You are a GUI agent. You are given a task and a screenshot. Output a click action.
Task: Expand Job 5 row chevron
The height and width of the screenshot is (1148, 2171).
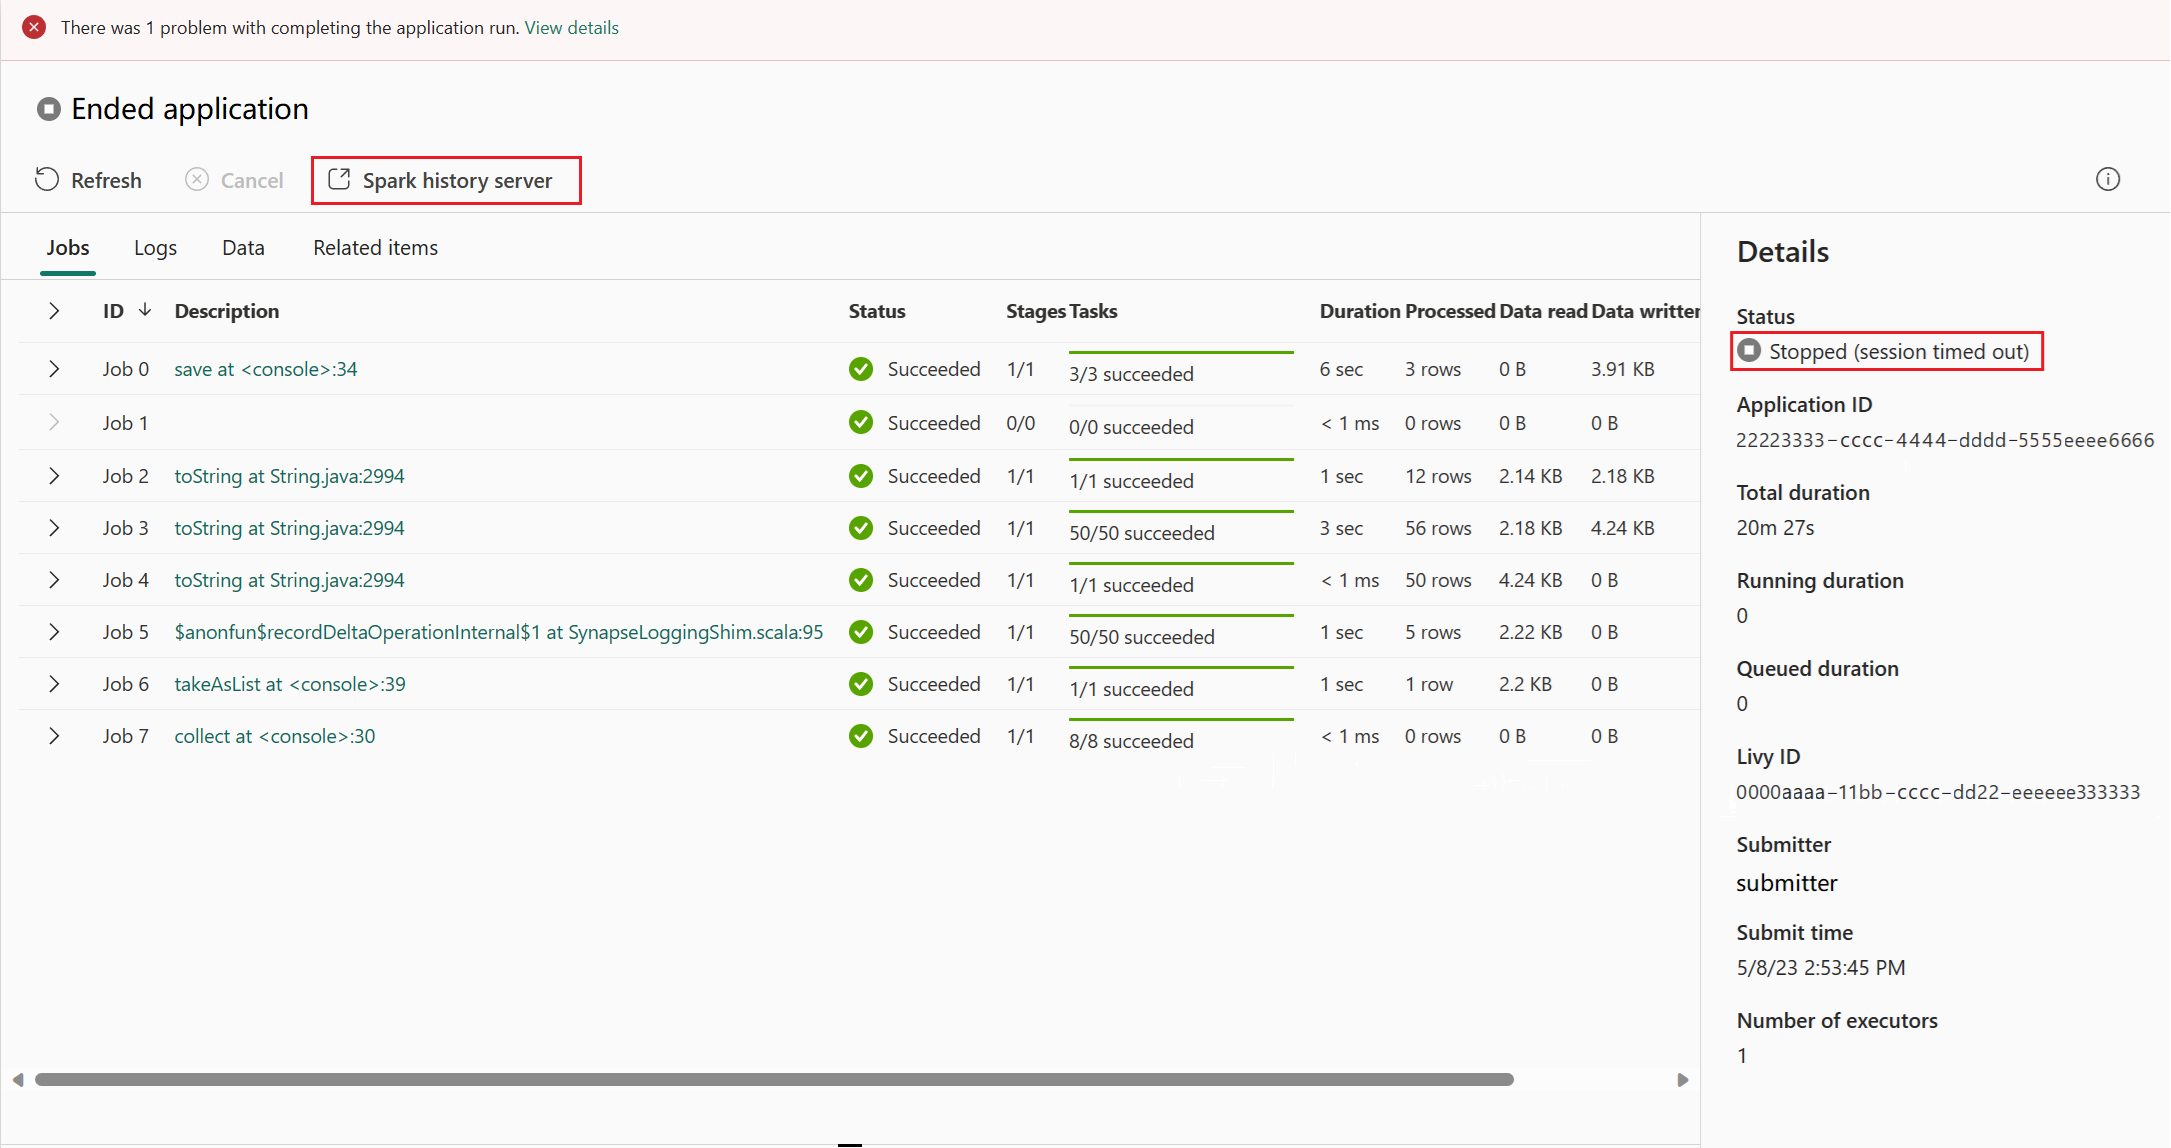[54, 632]
